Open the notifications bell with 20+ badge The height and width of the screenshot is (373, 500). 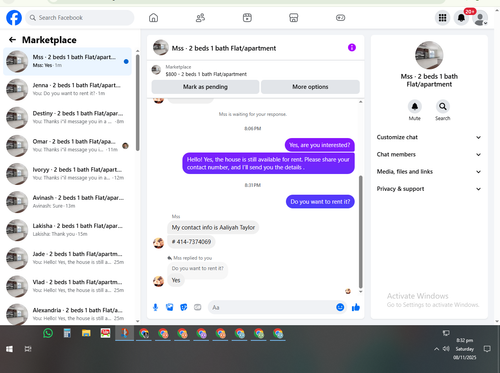(461, 18)
